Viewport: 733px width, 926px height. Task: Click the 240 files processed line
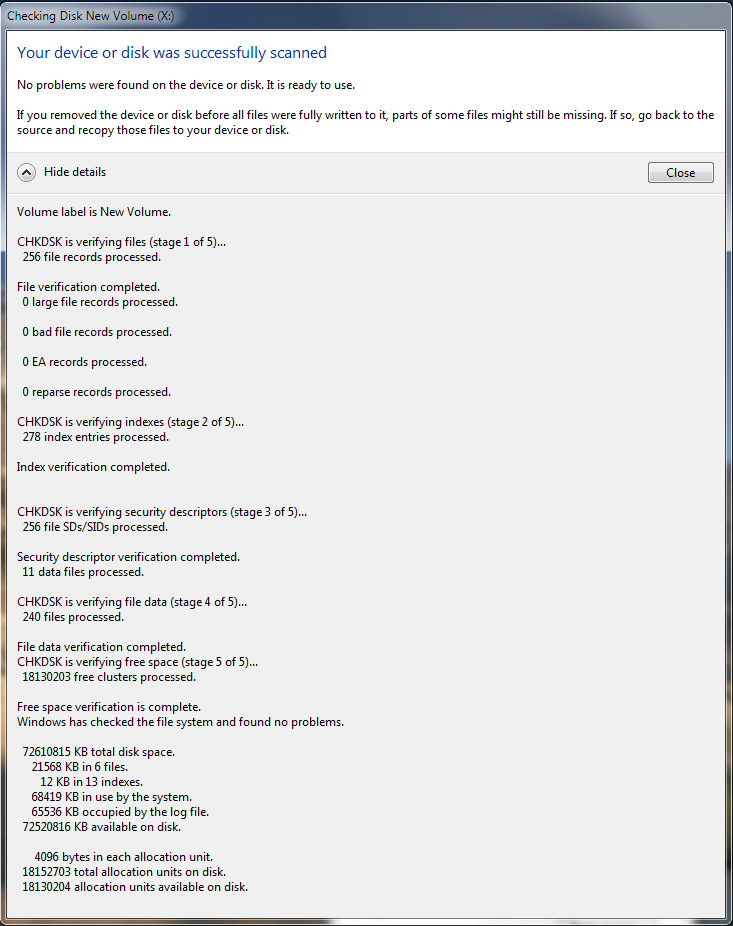pyautogui.click(x=73, y=617)
